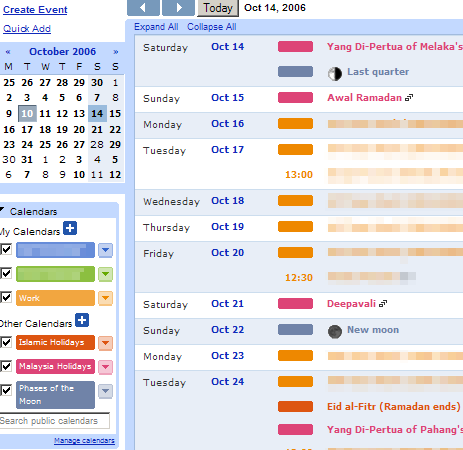This screenshot has height=450, width=463.
Task: Open the Create Event link
Action: (35, 10)
